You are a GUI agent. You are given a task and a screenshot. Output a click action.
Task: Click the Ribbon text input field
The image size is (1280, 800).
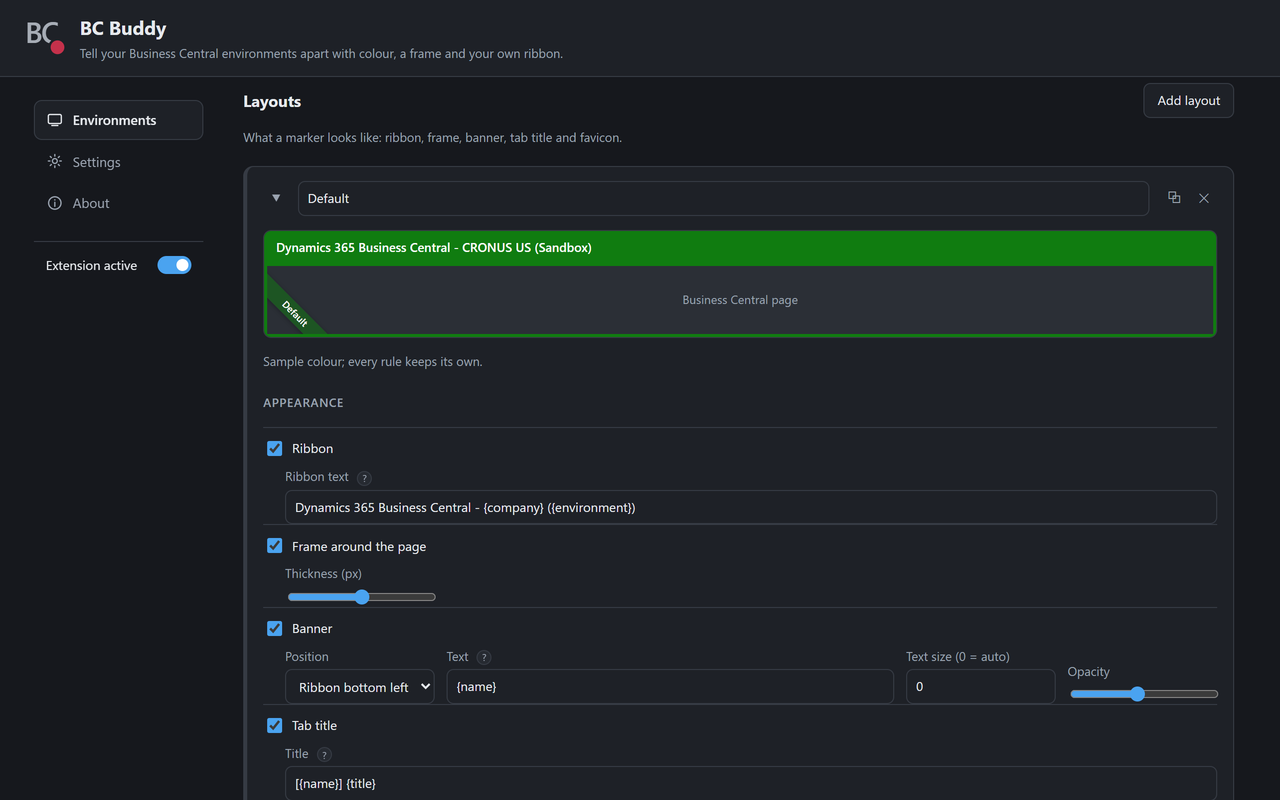(751, 507)
